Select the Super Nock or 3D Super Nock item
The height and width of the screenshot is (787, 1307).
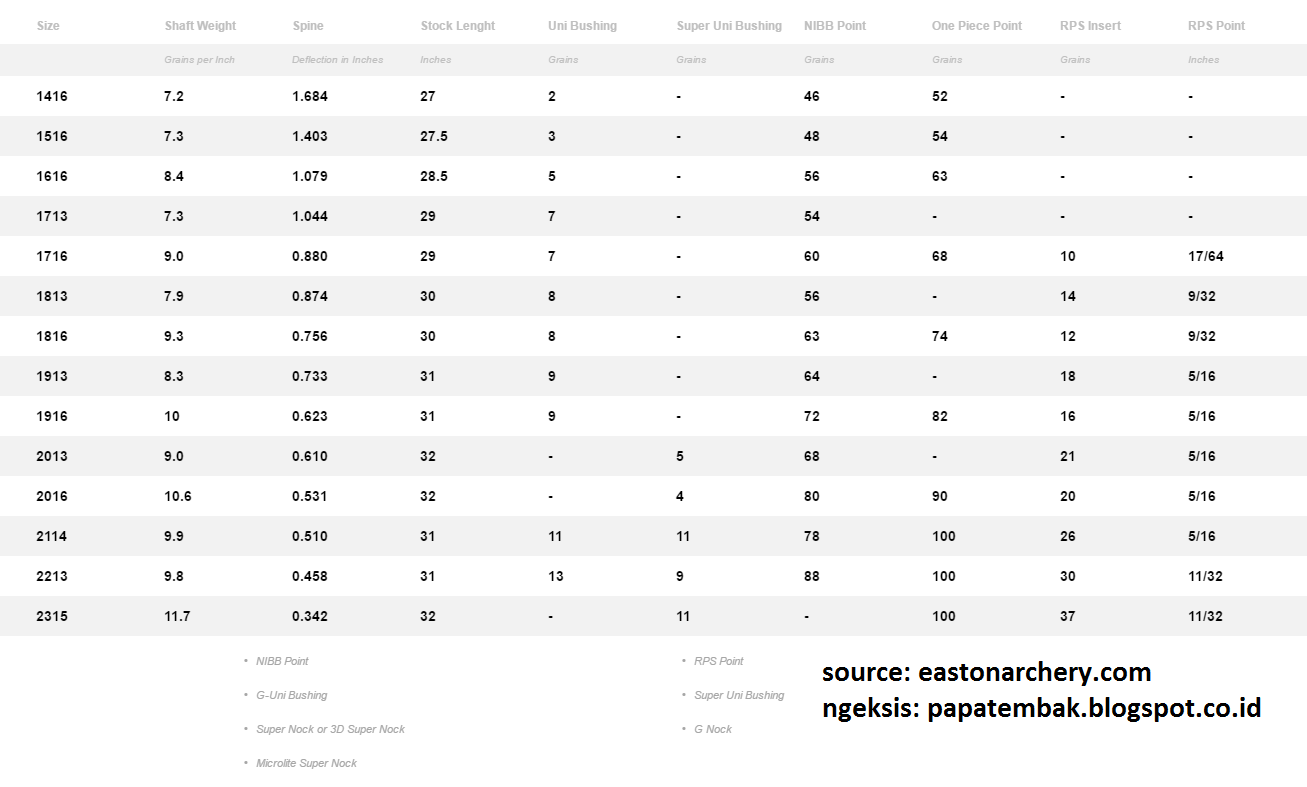(x=330, y=729)
